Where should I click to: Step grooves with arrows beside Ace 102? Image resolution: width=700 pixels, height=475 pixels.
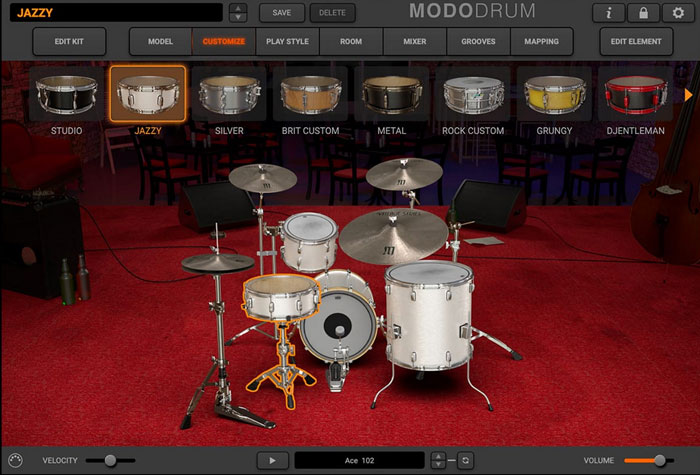(438, 460)
